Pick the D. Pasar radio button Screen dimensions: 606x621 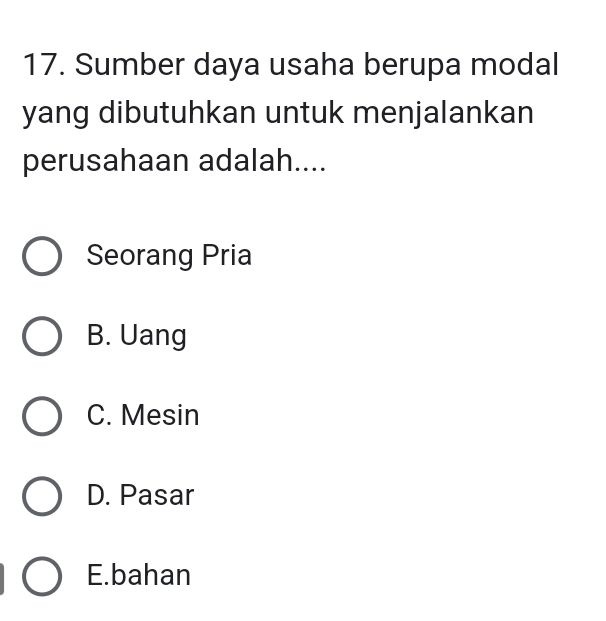(42, 496)
